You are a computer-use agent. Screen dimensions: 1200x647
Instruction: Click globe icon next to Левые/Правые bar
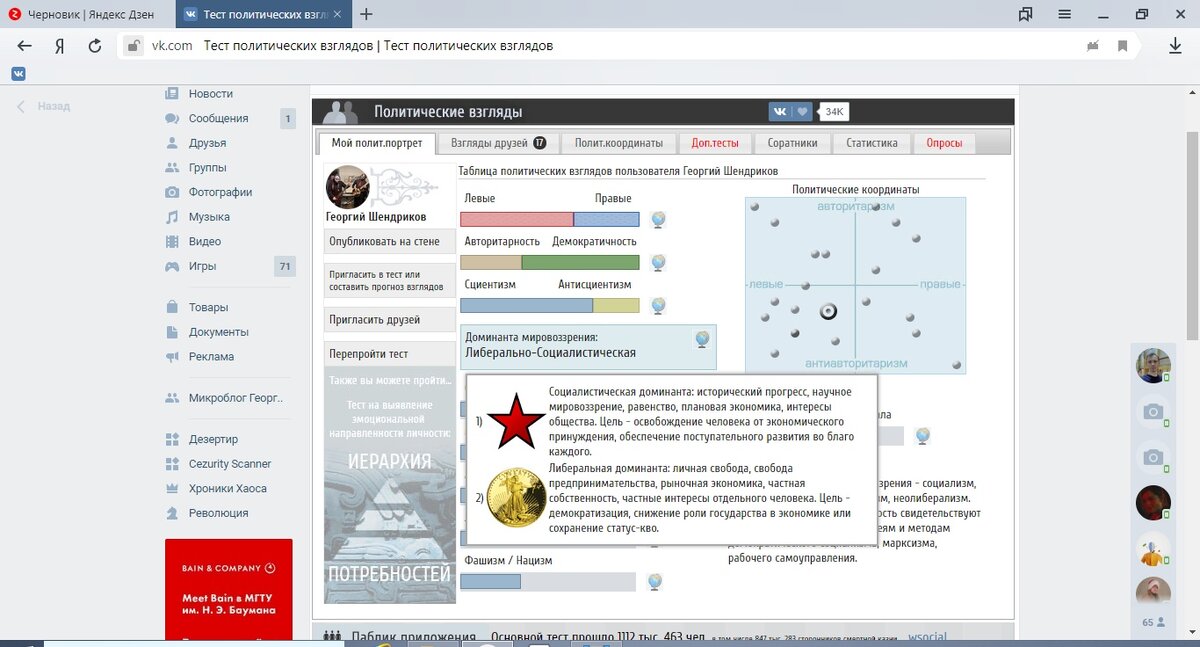[658, 220]
